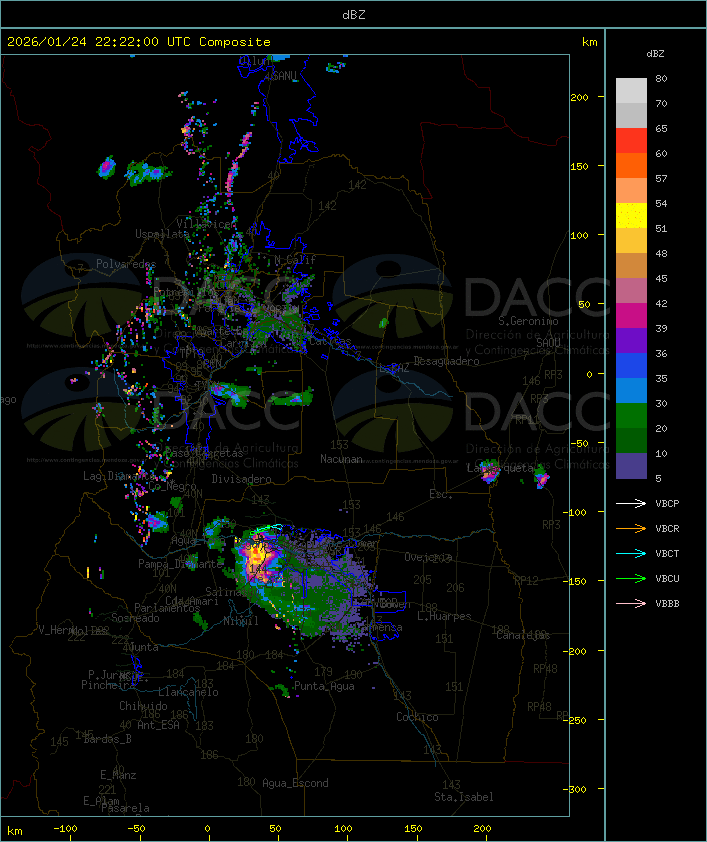Click the orange VBCR arrow icon
This screenshot has height=842, width=707.
point(632,528)
